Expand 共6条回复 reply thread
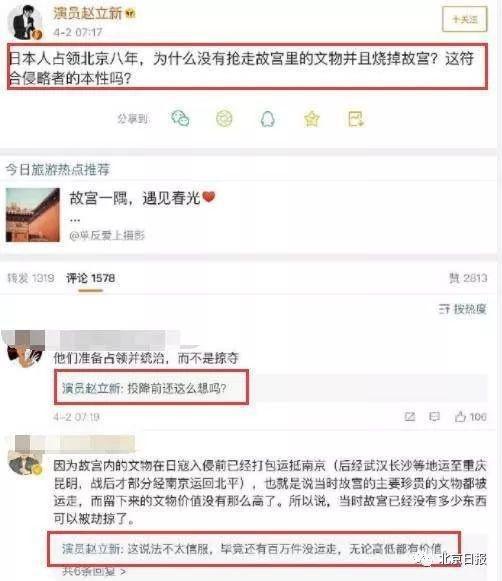 (x=94, y=571)
